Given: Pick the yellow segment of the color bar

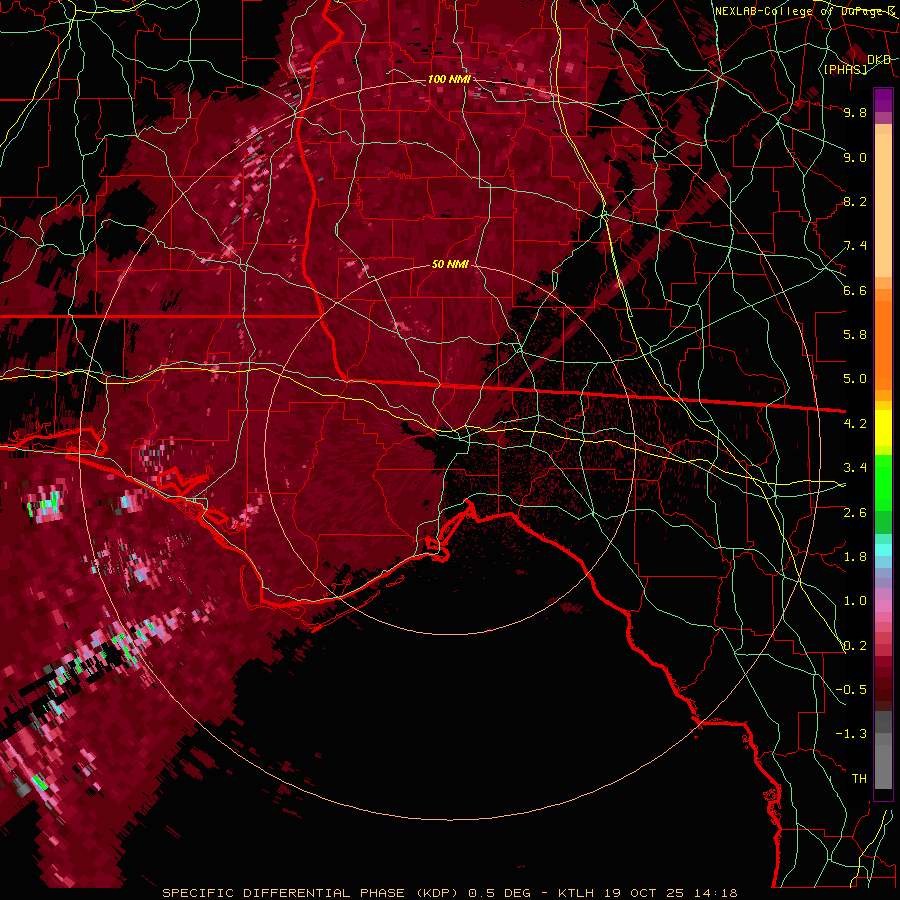Looking at the screenshot, I should pyautogui.click(x=883, y=428).
